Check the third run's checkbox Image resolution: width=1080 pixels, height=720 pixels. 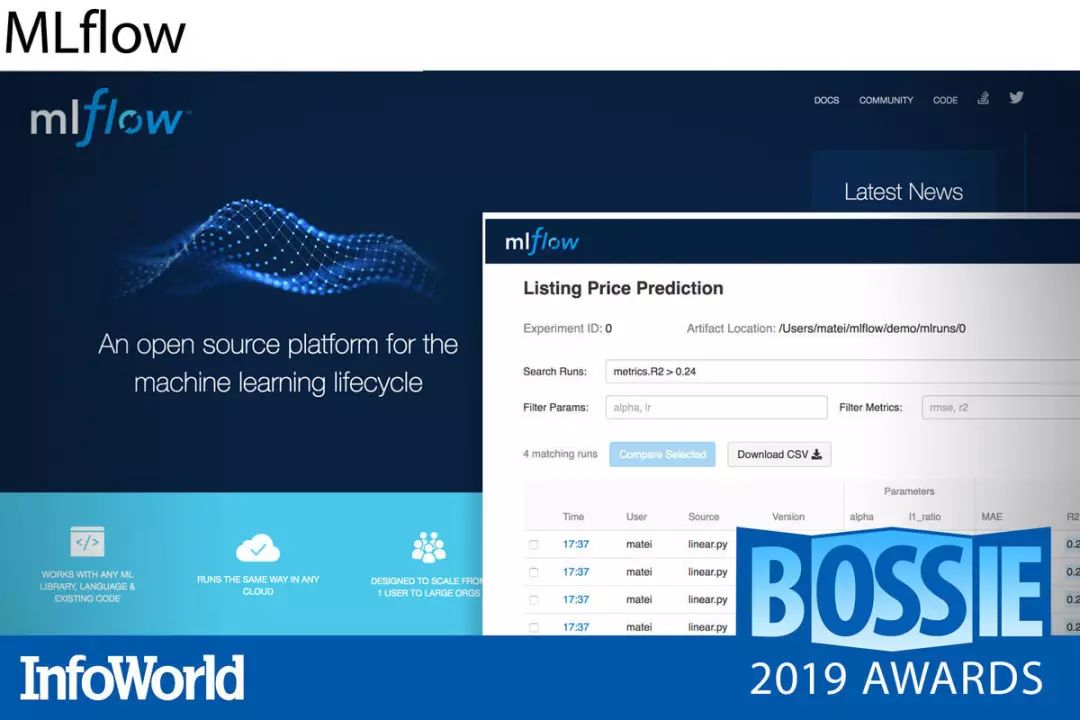[x=533, y=600]
